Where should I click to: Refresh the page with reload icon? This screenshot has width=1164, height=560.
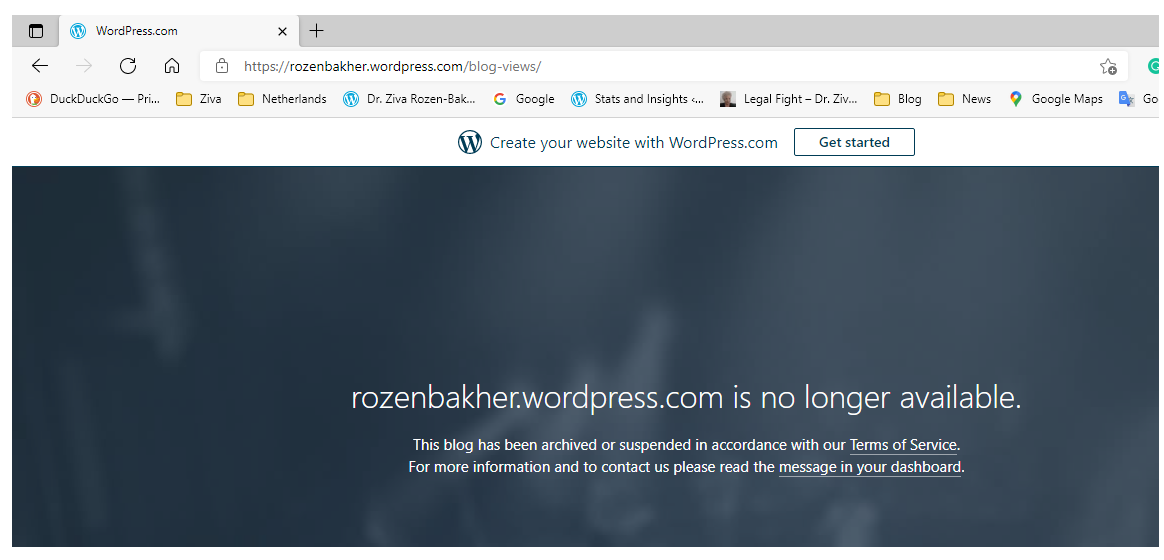[128, 66]
